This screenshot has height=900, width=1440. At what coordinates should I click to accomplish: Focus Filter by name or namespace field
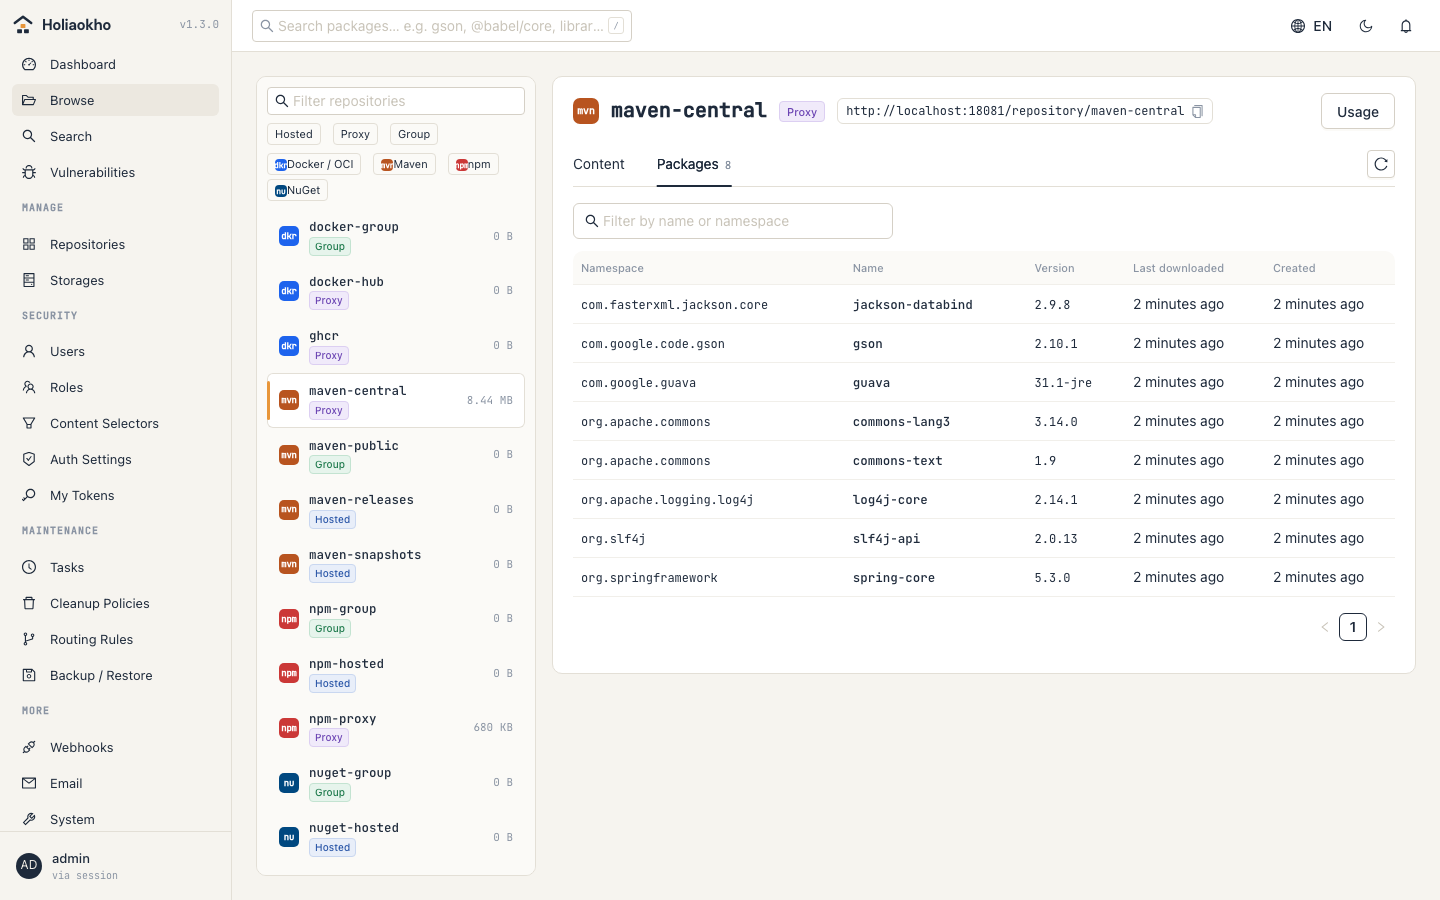coord(733,221)
